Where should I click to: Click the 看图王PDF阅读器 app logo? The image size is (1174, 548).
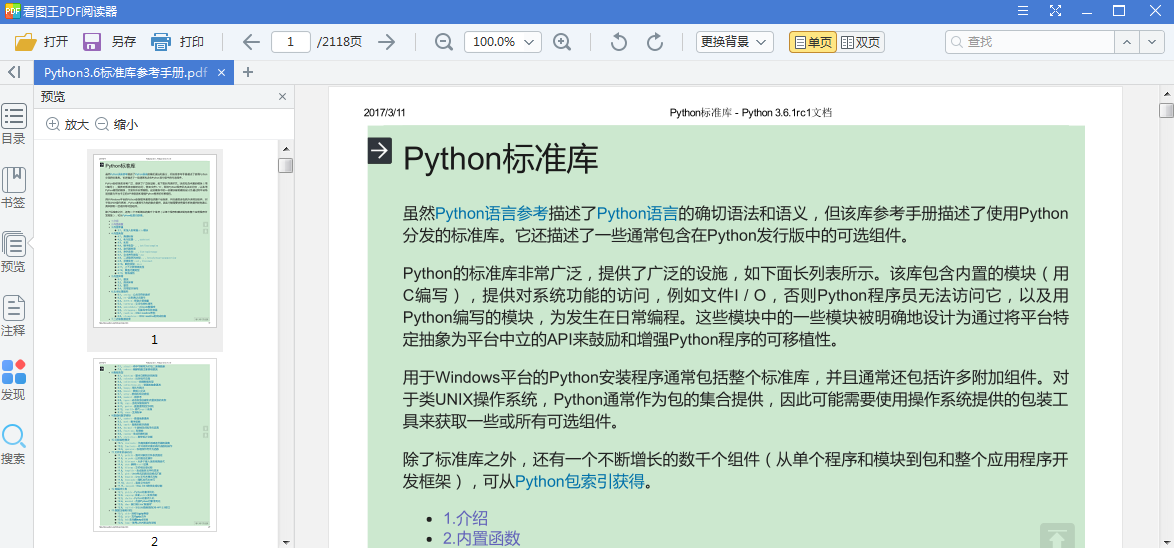pyautogui.click(x=12, y=10)
